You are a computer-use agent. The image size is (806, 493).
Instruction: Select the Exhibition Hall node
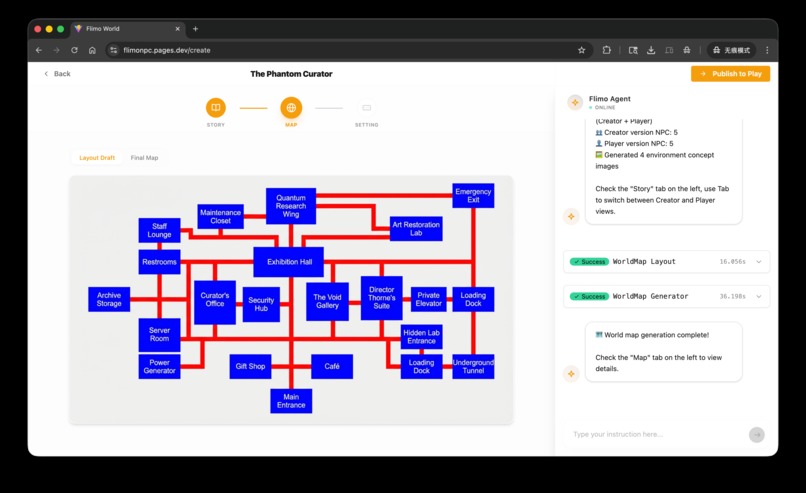(289, 262)
